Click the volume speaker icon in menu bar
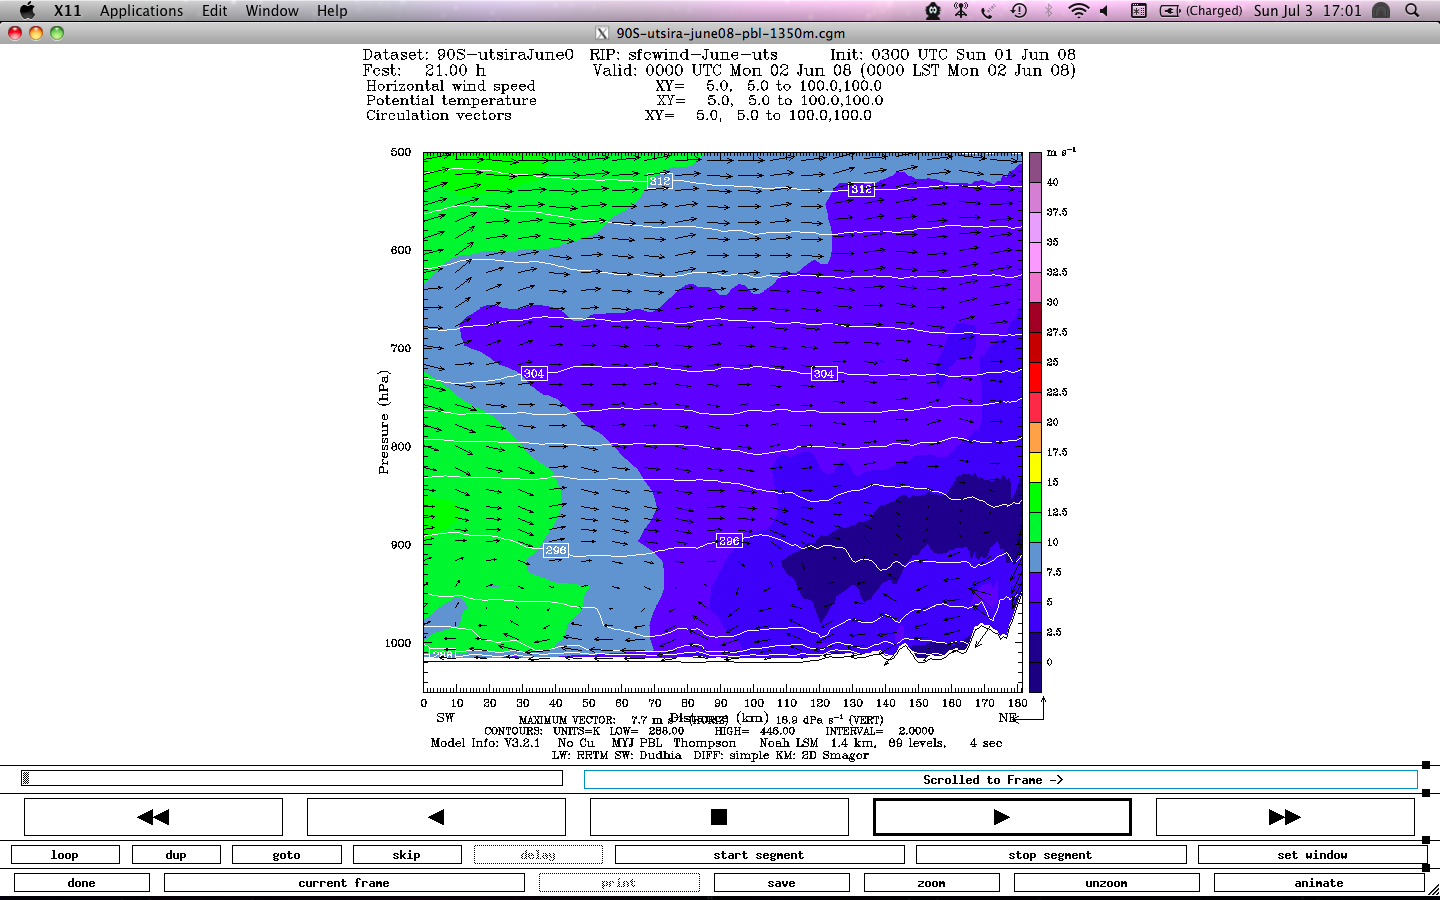 (x=1105, y=11)
